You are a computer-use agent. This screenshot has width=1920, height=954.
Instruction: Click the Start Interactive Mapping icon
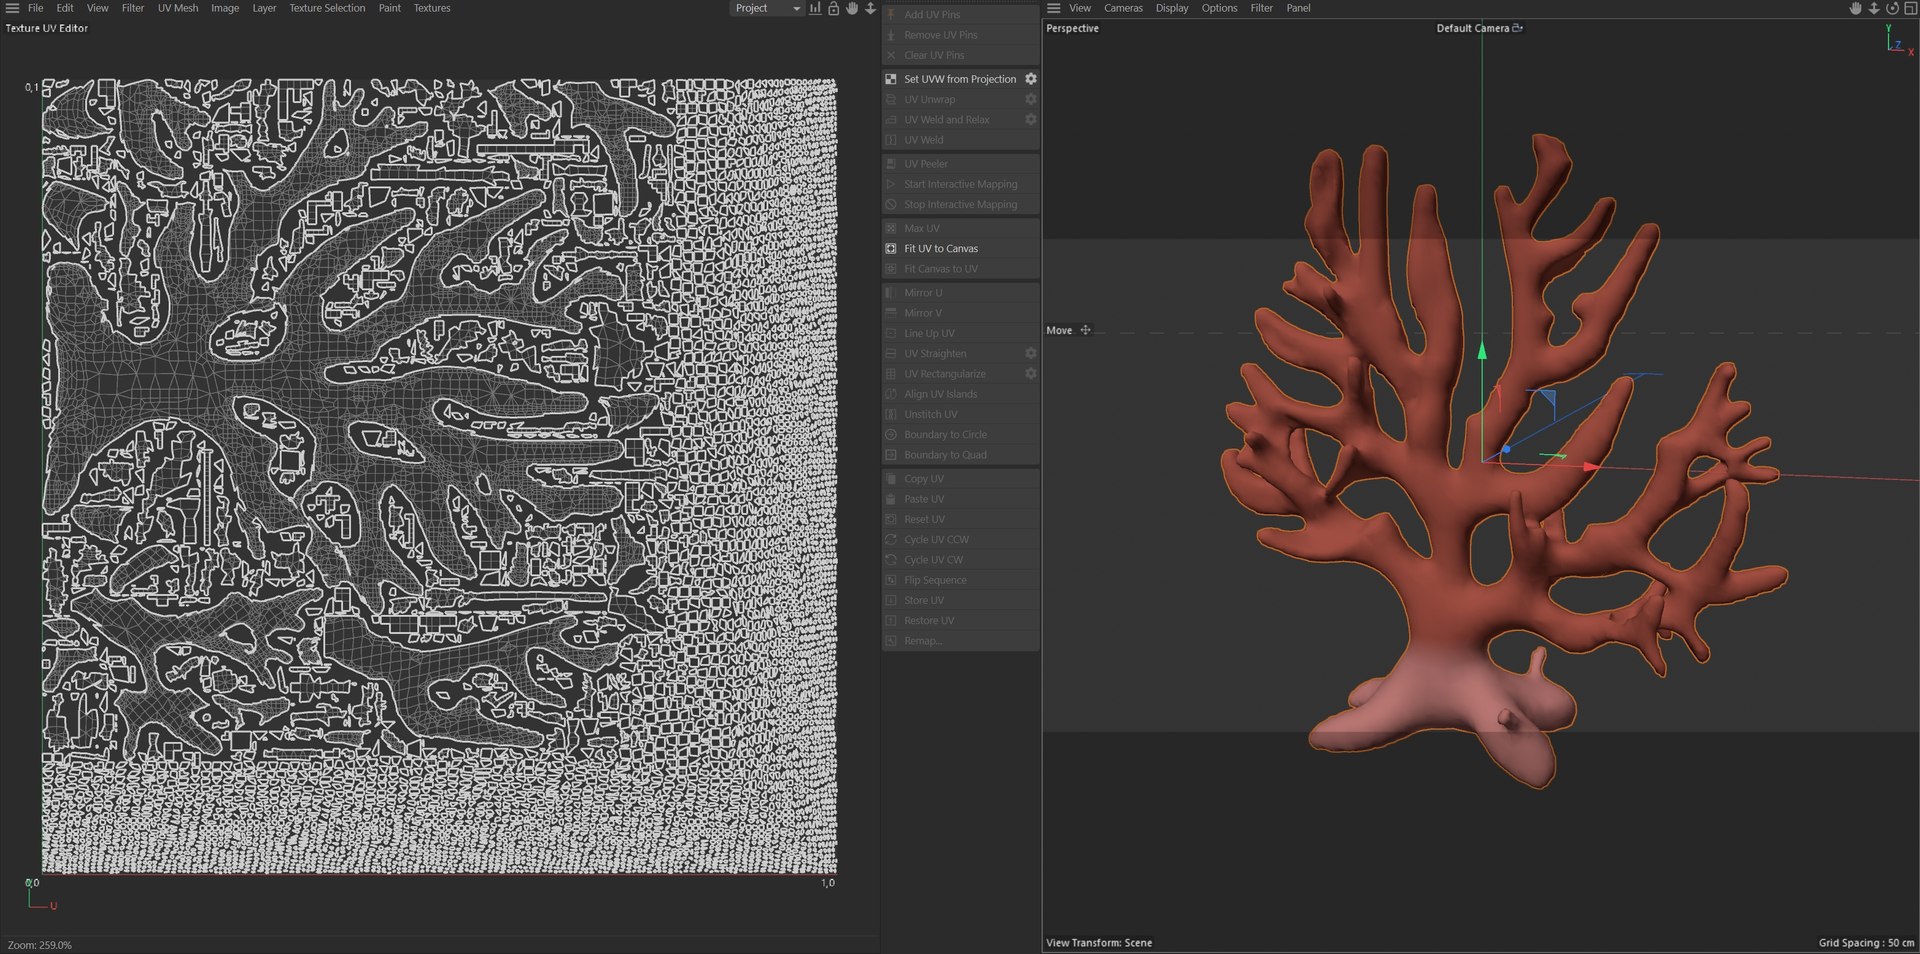(891, 184)
